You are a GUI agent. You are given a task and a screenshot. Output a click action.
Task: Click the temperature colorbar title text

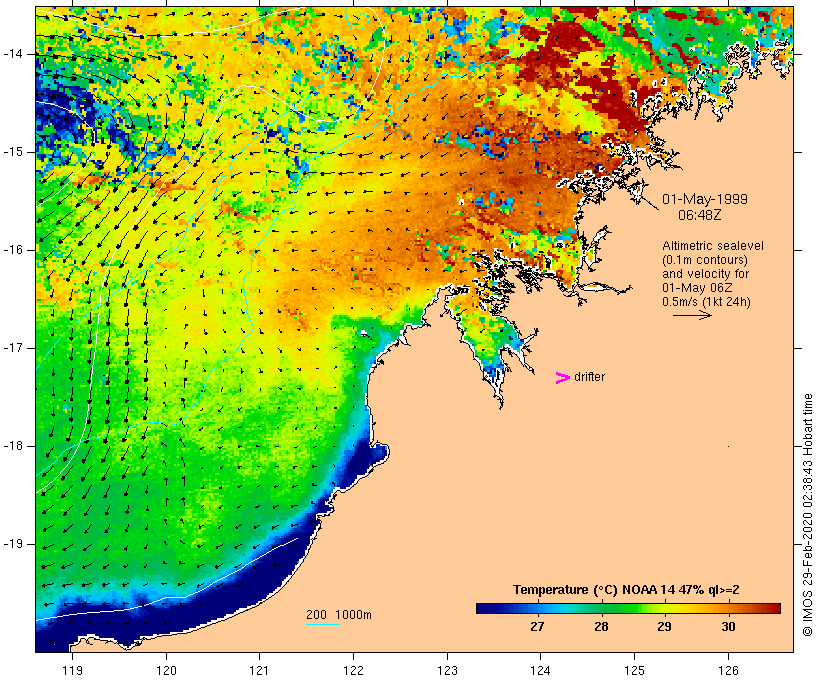tap(626, 590)
